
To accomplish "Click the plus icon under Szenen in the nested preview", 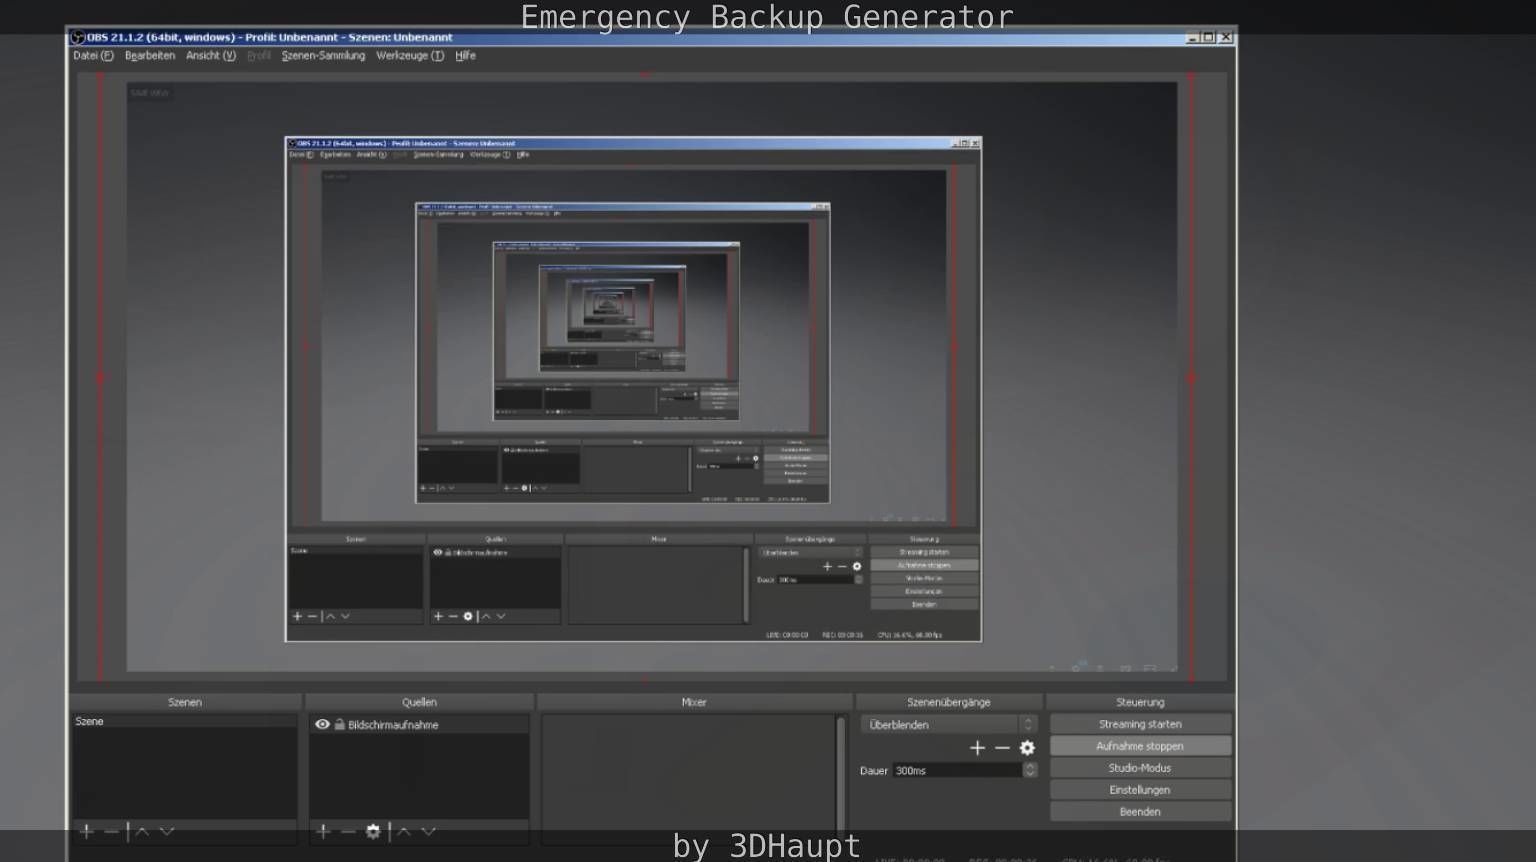I will coord(297,616).
